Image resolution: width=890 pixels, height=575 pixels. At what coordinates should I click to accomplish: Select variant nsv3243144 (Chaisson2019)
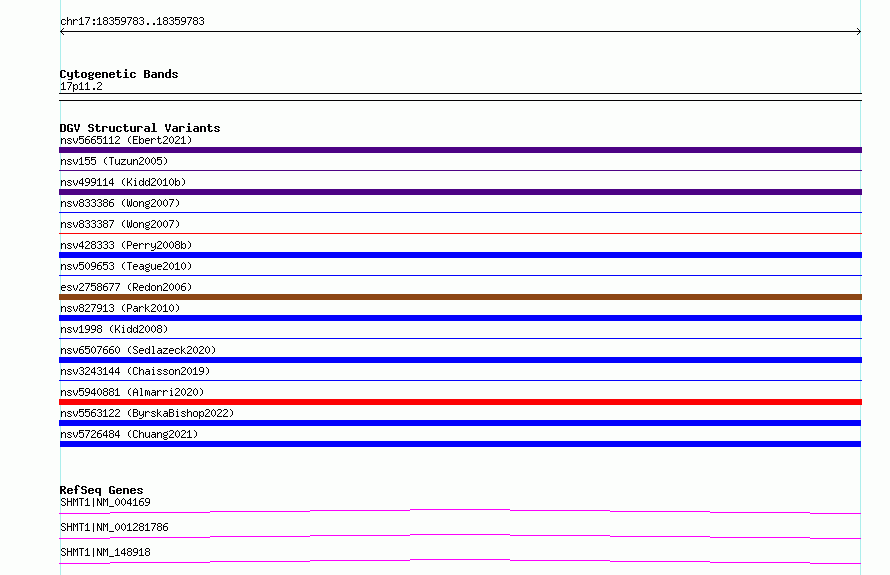click(135, 371)
